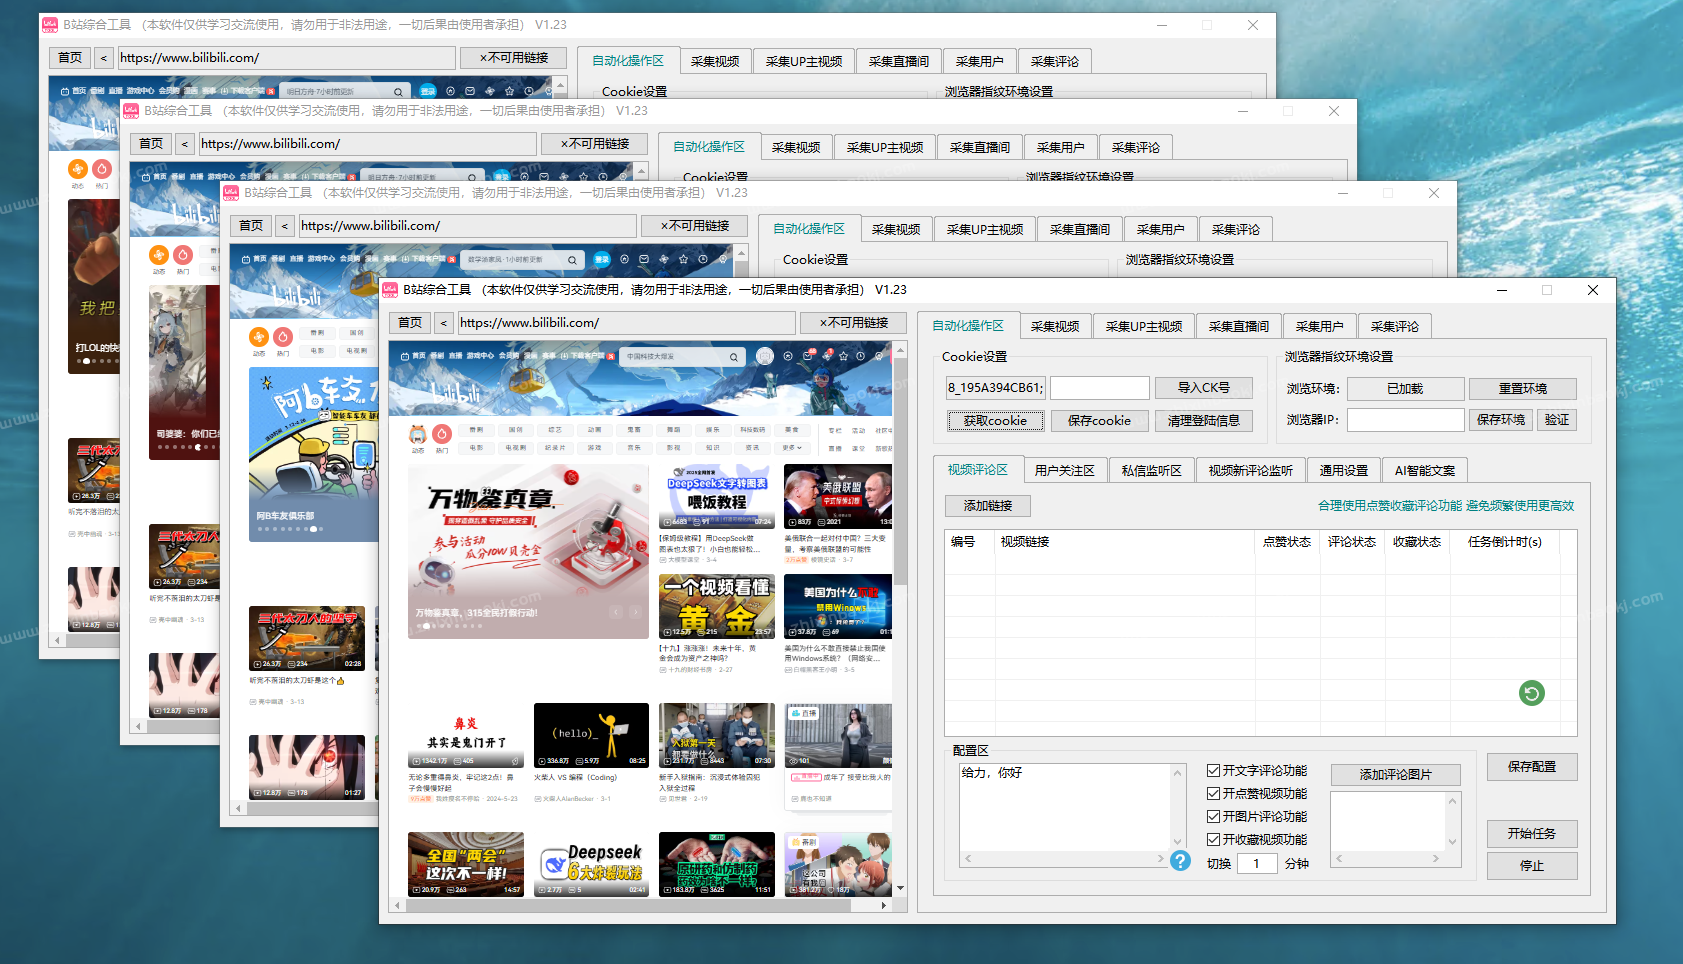Click the 开始任务 button
The width and height of the screenshot is (1683, 964).
(x=1531, y=834)
